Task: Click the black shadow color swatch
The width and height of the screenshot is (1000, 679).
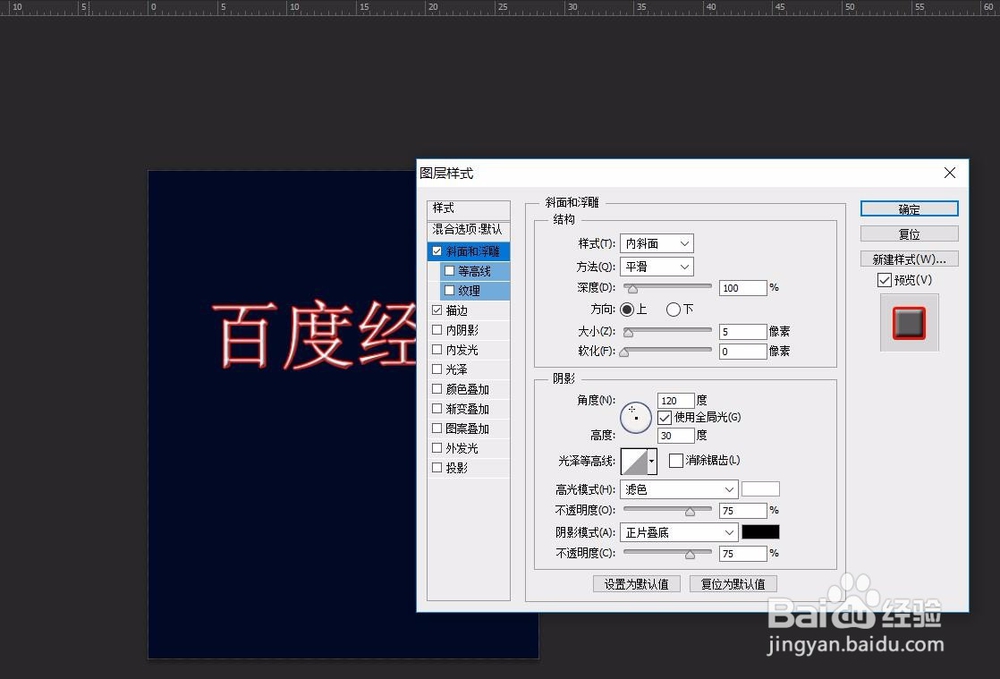Action: click(x=760, y=532)
